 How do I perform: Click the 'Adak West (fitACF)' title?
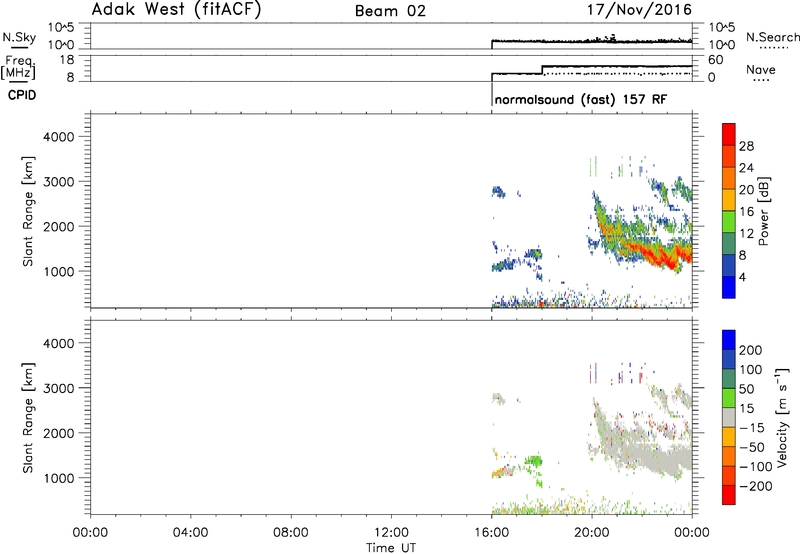(x=176, y=10)
